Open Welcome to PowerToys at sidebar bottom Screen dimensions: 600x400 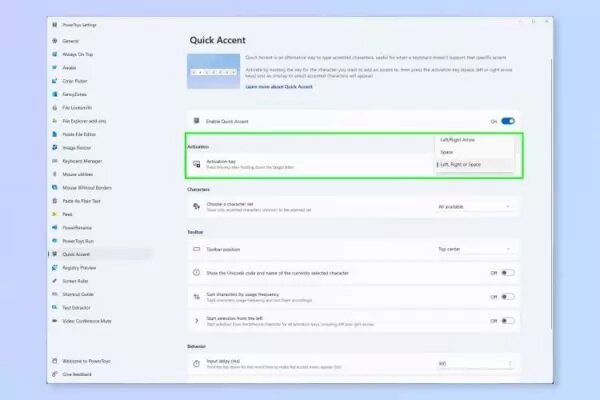[x=86, y=361]
